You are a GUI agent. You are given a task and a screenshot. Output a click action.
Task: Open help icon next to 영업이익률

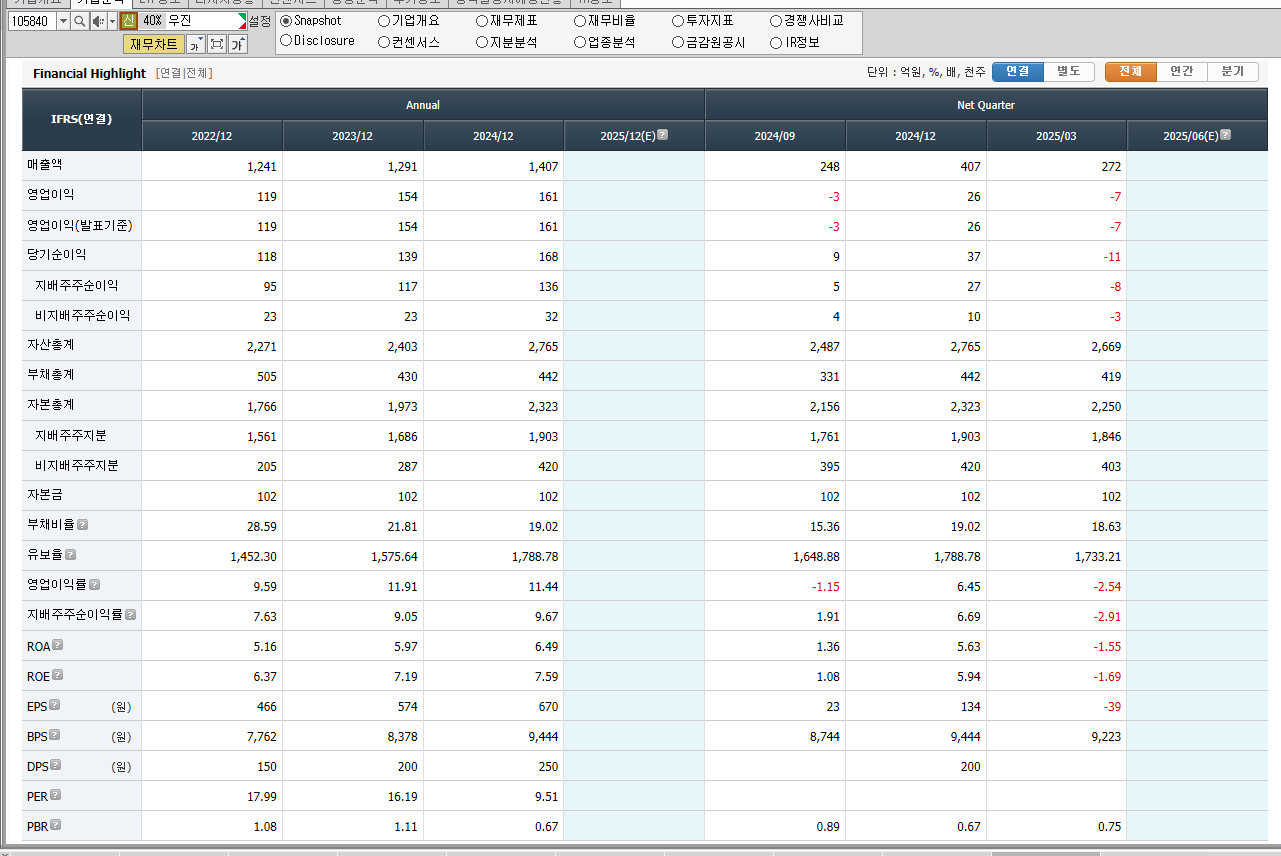click(x=95, y=584)
